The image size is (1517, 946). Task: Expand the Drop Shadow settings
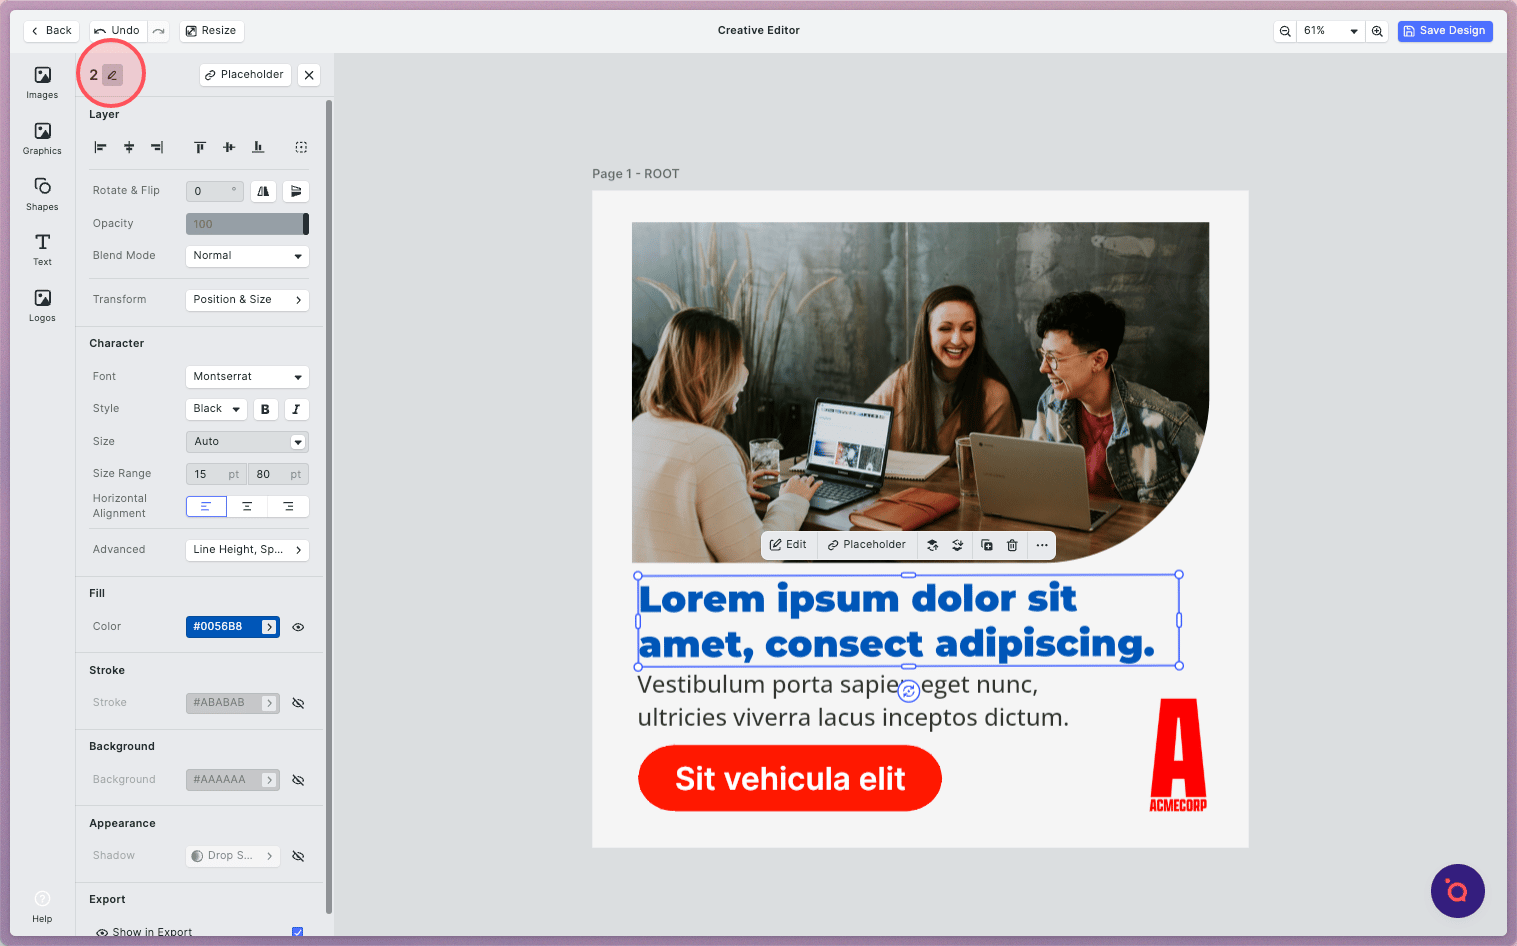(232, 856)
